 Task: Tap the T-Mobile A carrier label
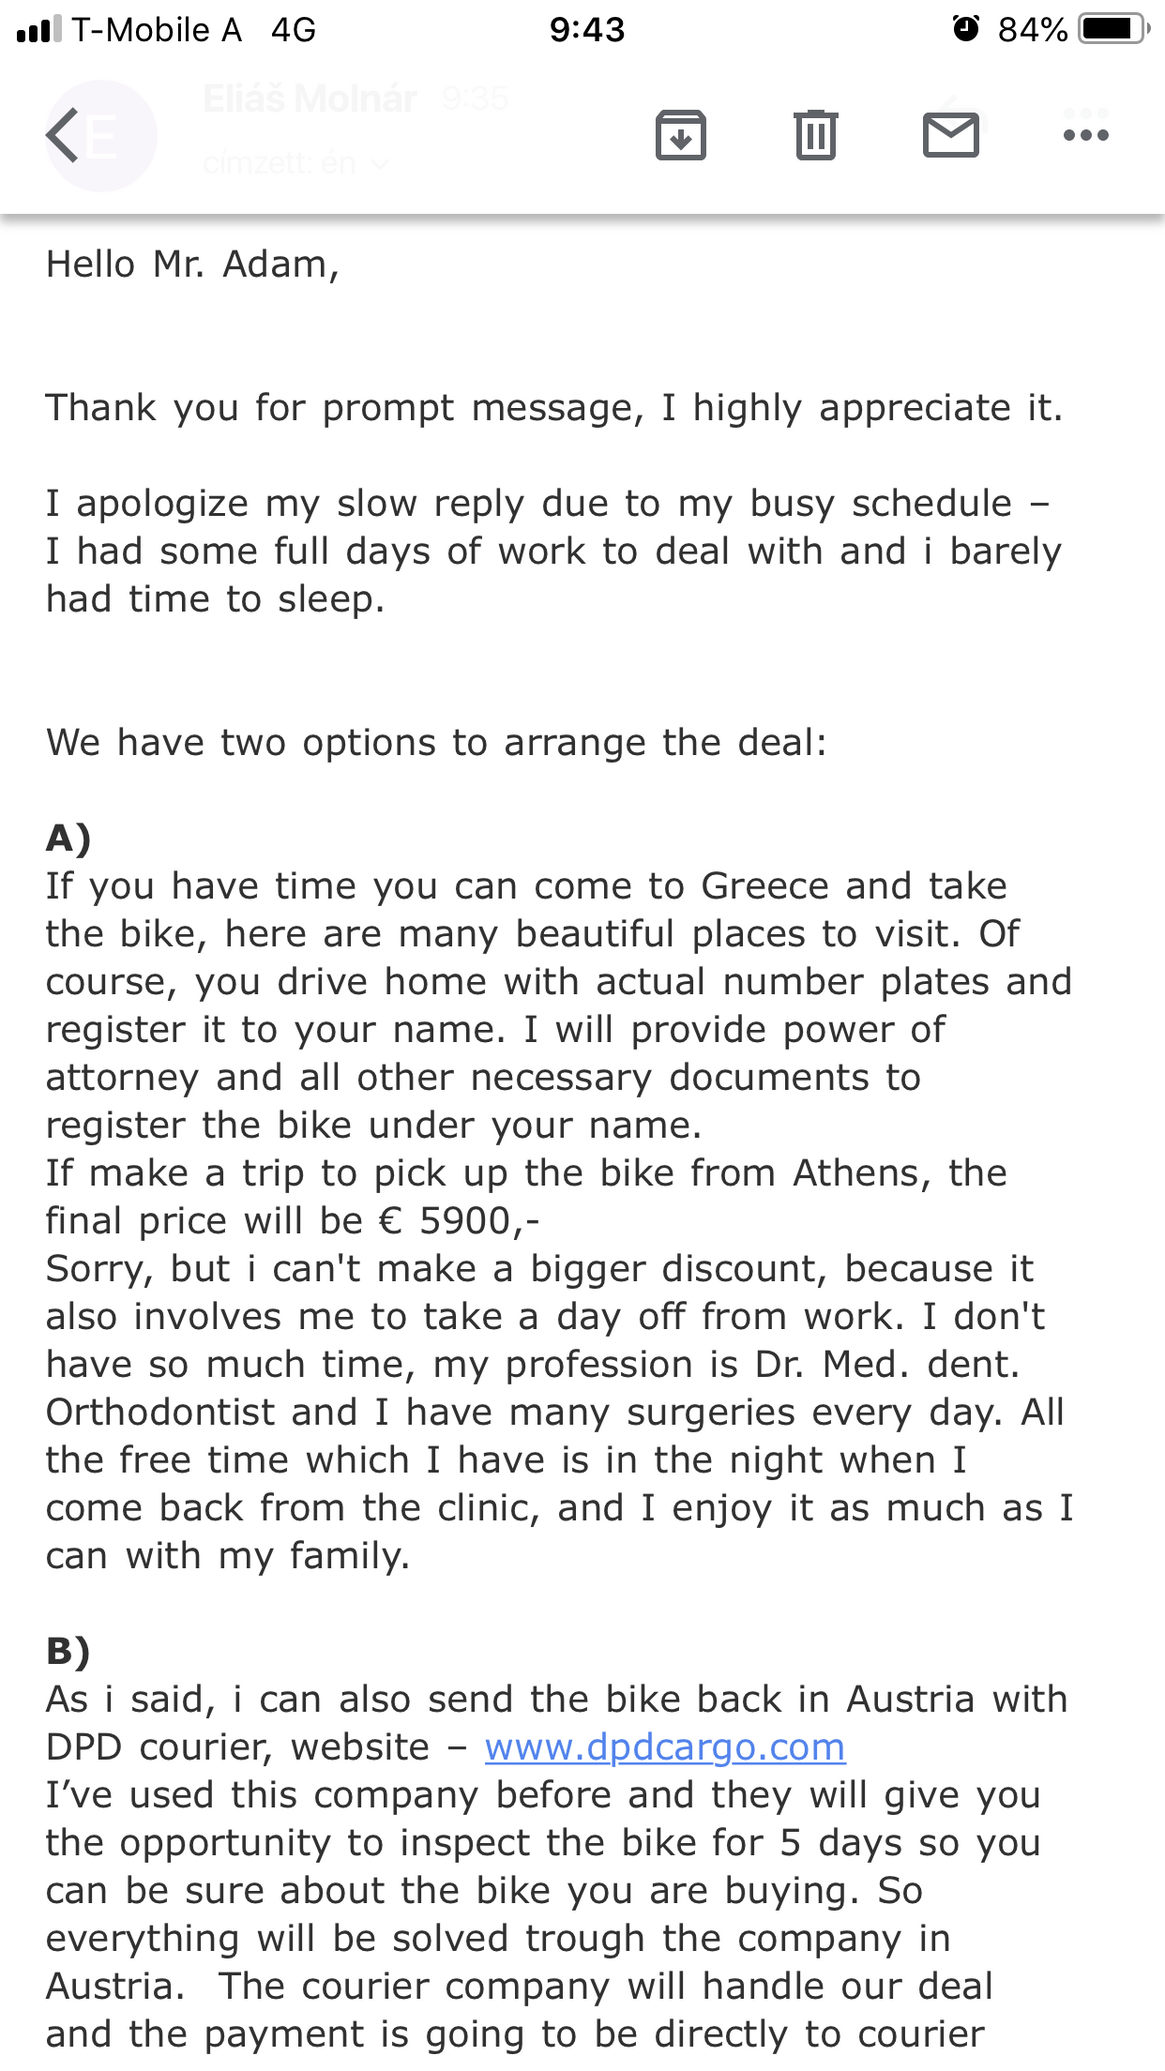click(157, 30)
